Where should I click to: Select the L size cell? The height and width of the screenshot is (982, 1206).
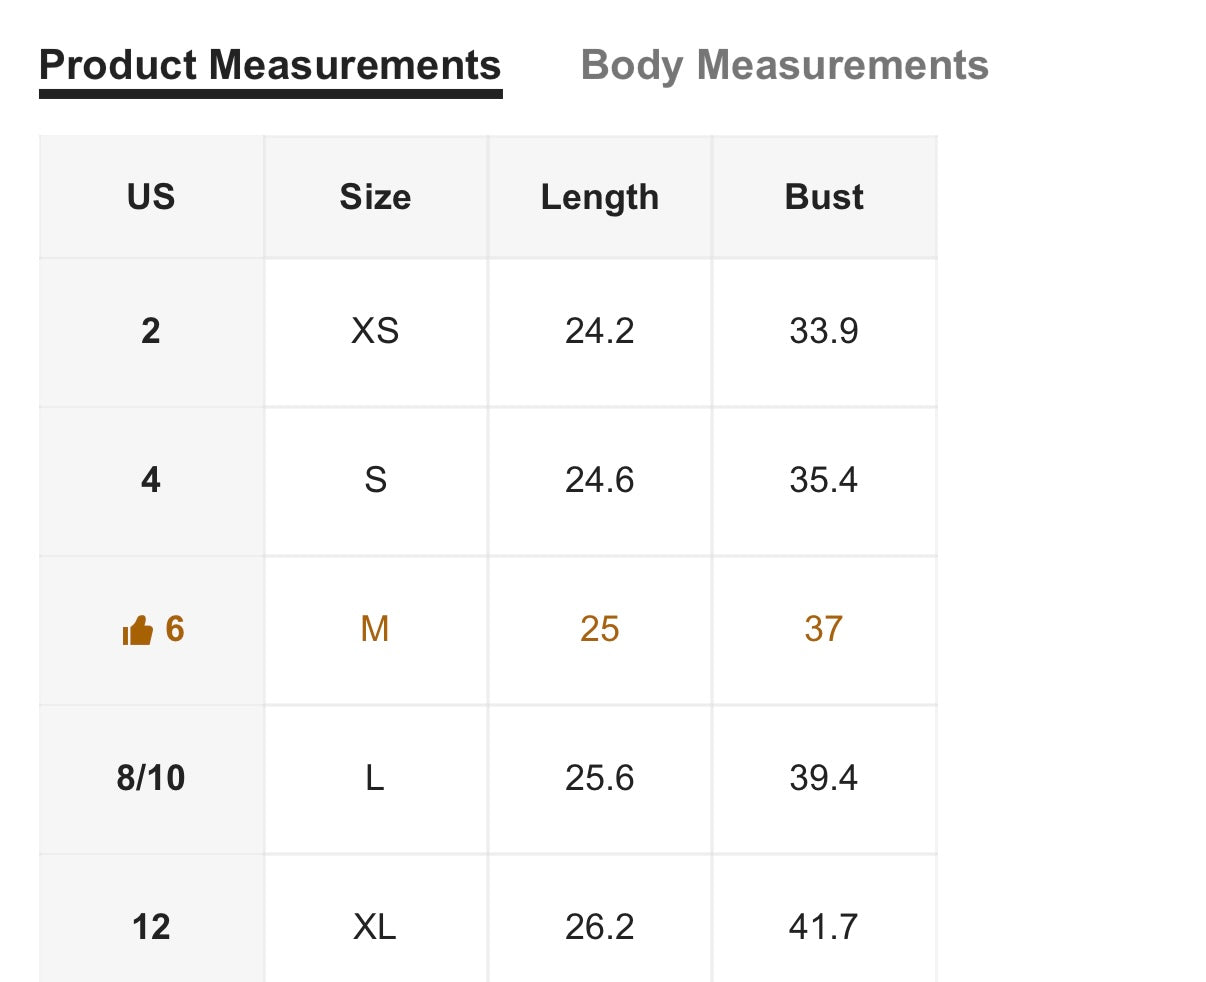(x=375, y=778)
